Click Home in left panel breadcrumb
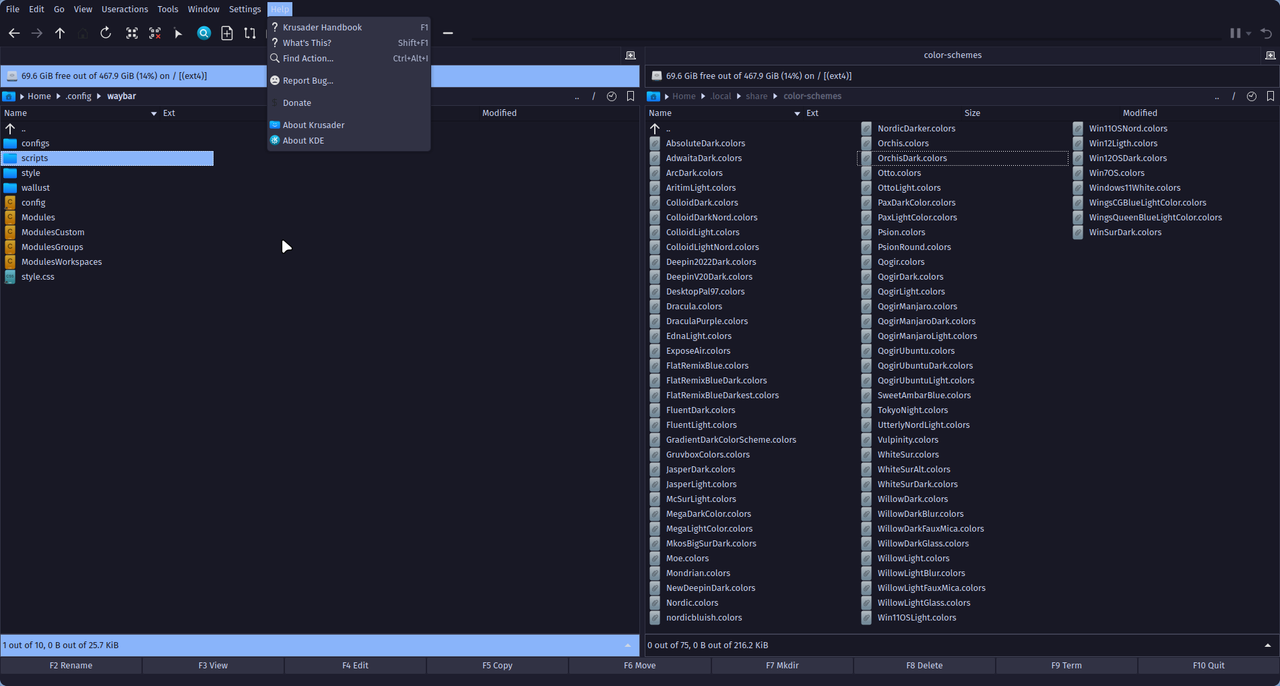Viewport: 1280px width, 686px height. [x=39, y=96]
